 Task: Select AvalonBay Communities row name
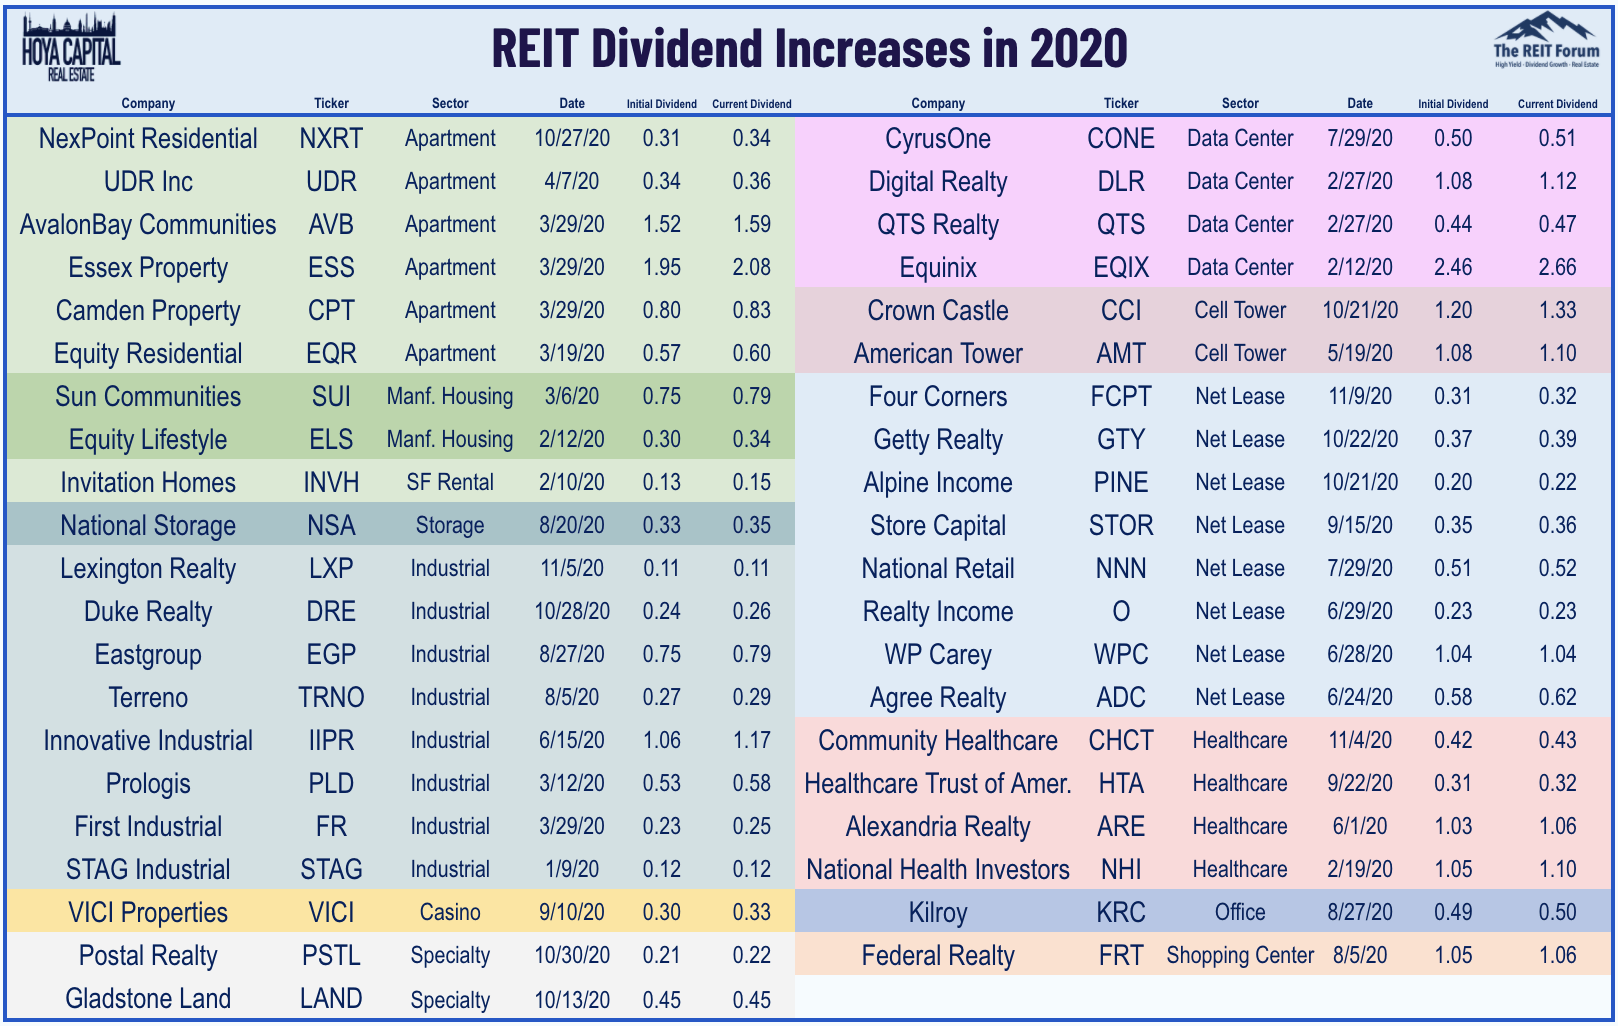click(x=148, y=225)
